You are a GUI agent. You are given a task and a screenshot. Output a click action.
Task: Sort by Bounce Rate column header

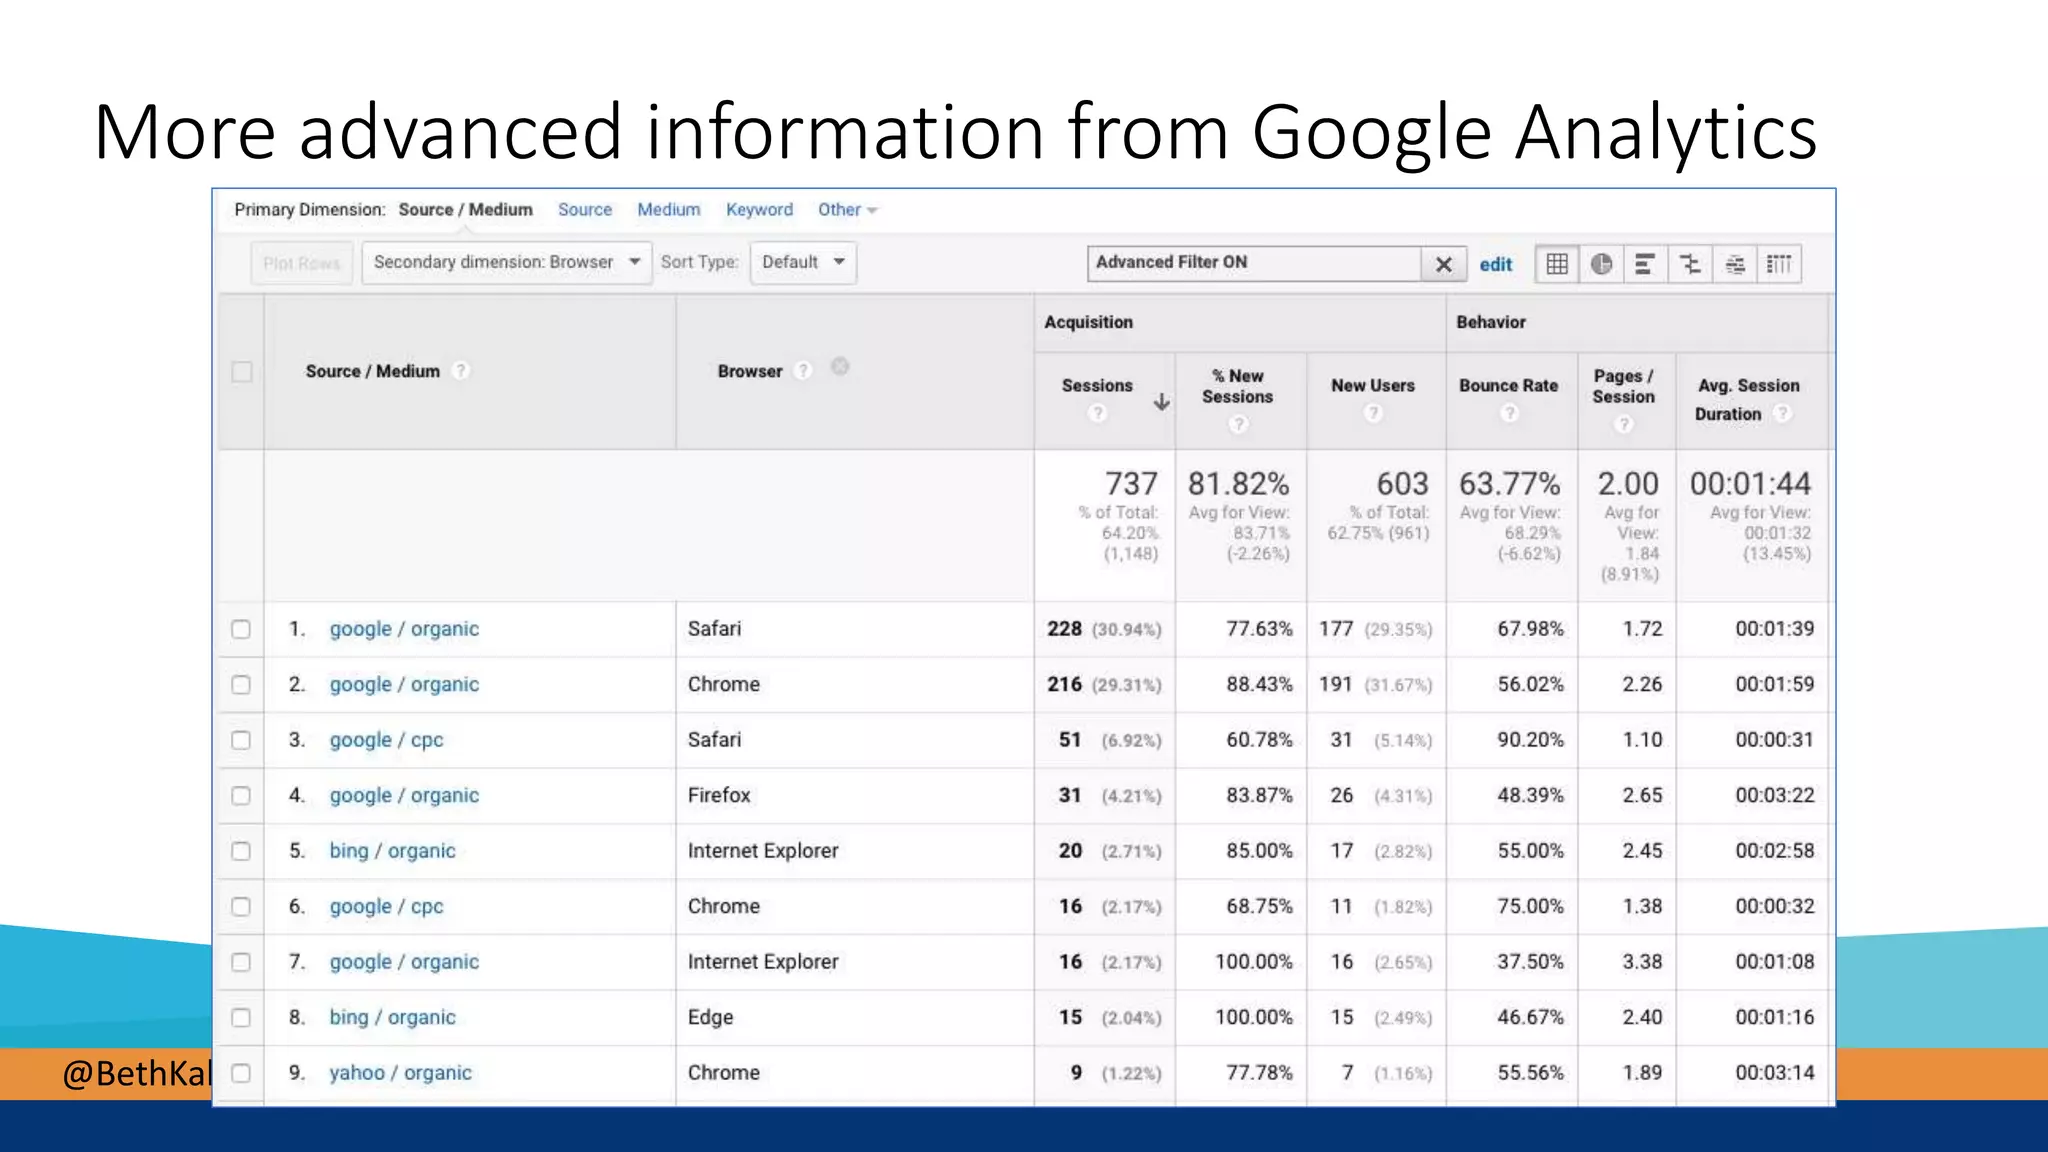pyautogui.click(x=1508, y=386)
